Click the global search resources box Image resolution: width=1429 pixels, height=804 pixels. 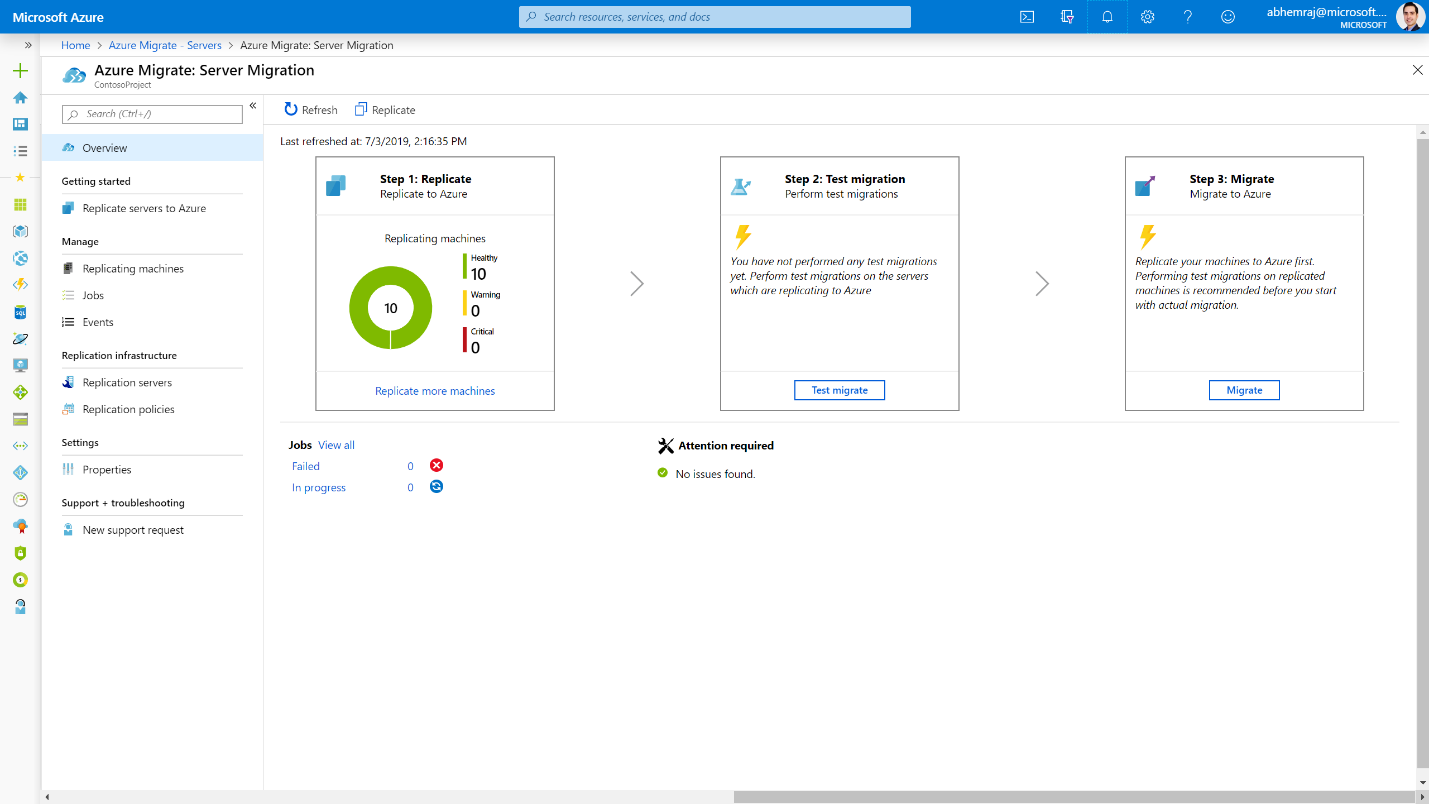tap(715, 17)
